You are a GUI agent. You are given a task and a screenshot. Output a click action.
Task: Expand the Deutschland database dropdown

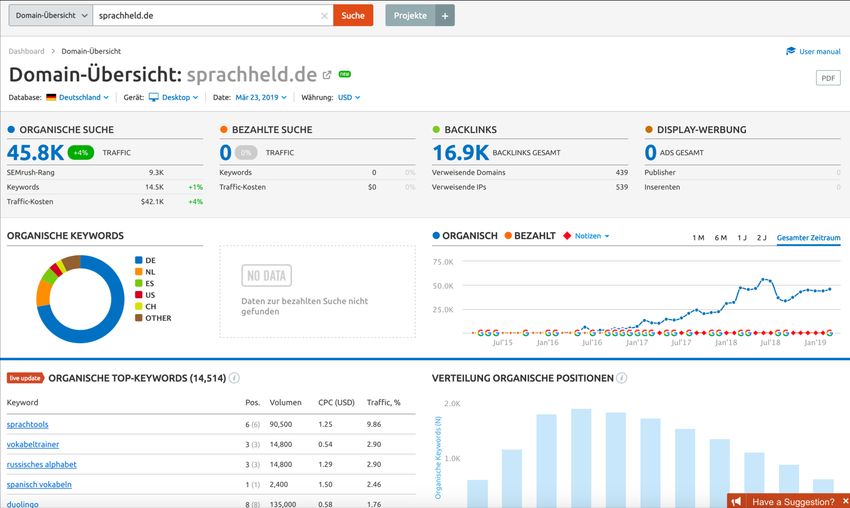[84, 98]
